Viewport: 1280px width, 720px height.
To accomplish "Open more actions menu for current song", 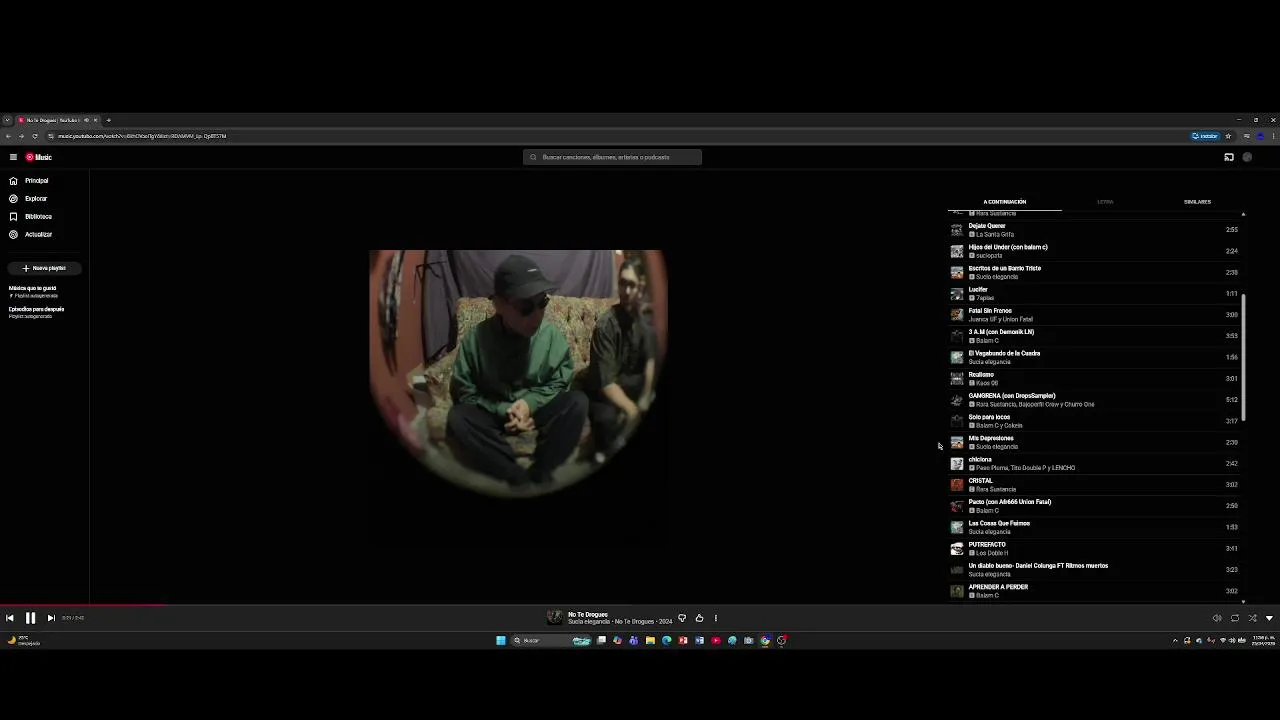I will 716,618.
